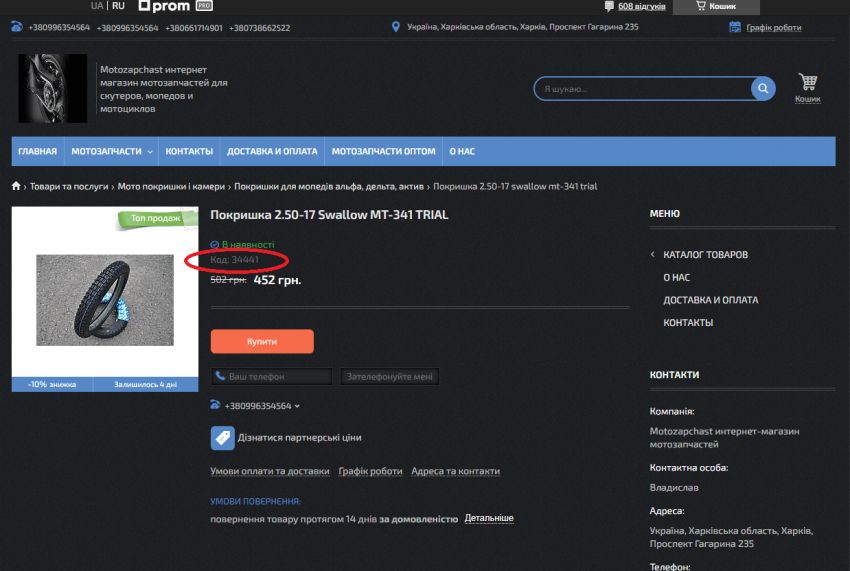Viewport: 850px width, 571px height.
Task: Open the top bar Кошик cart button
Action: click(716, 7)
